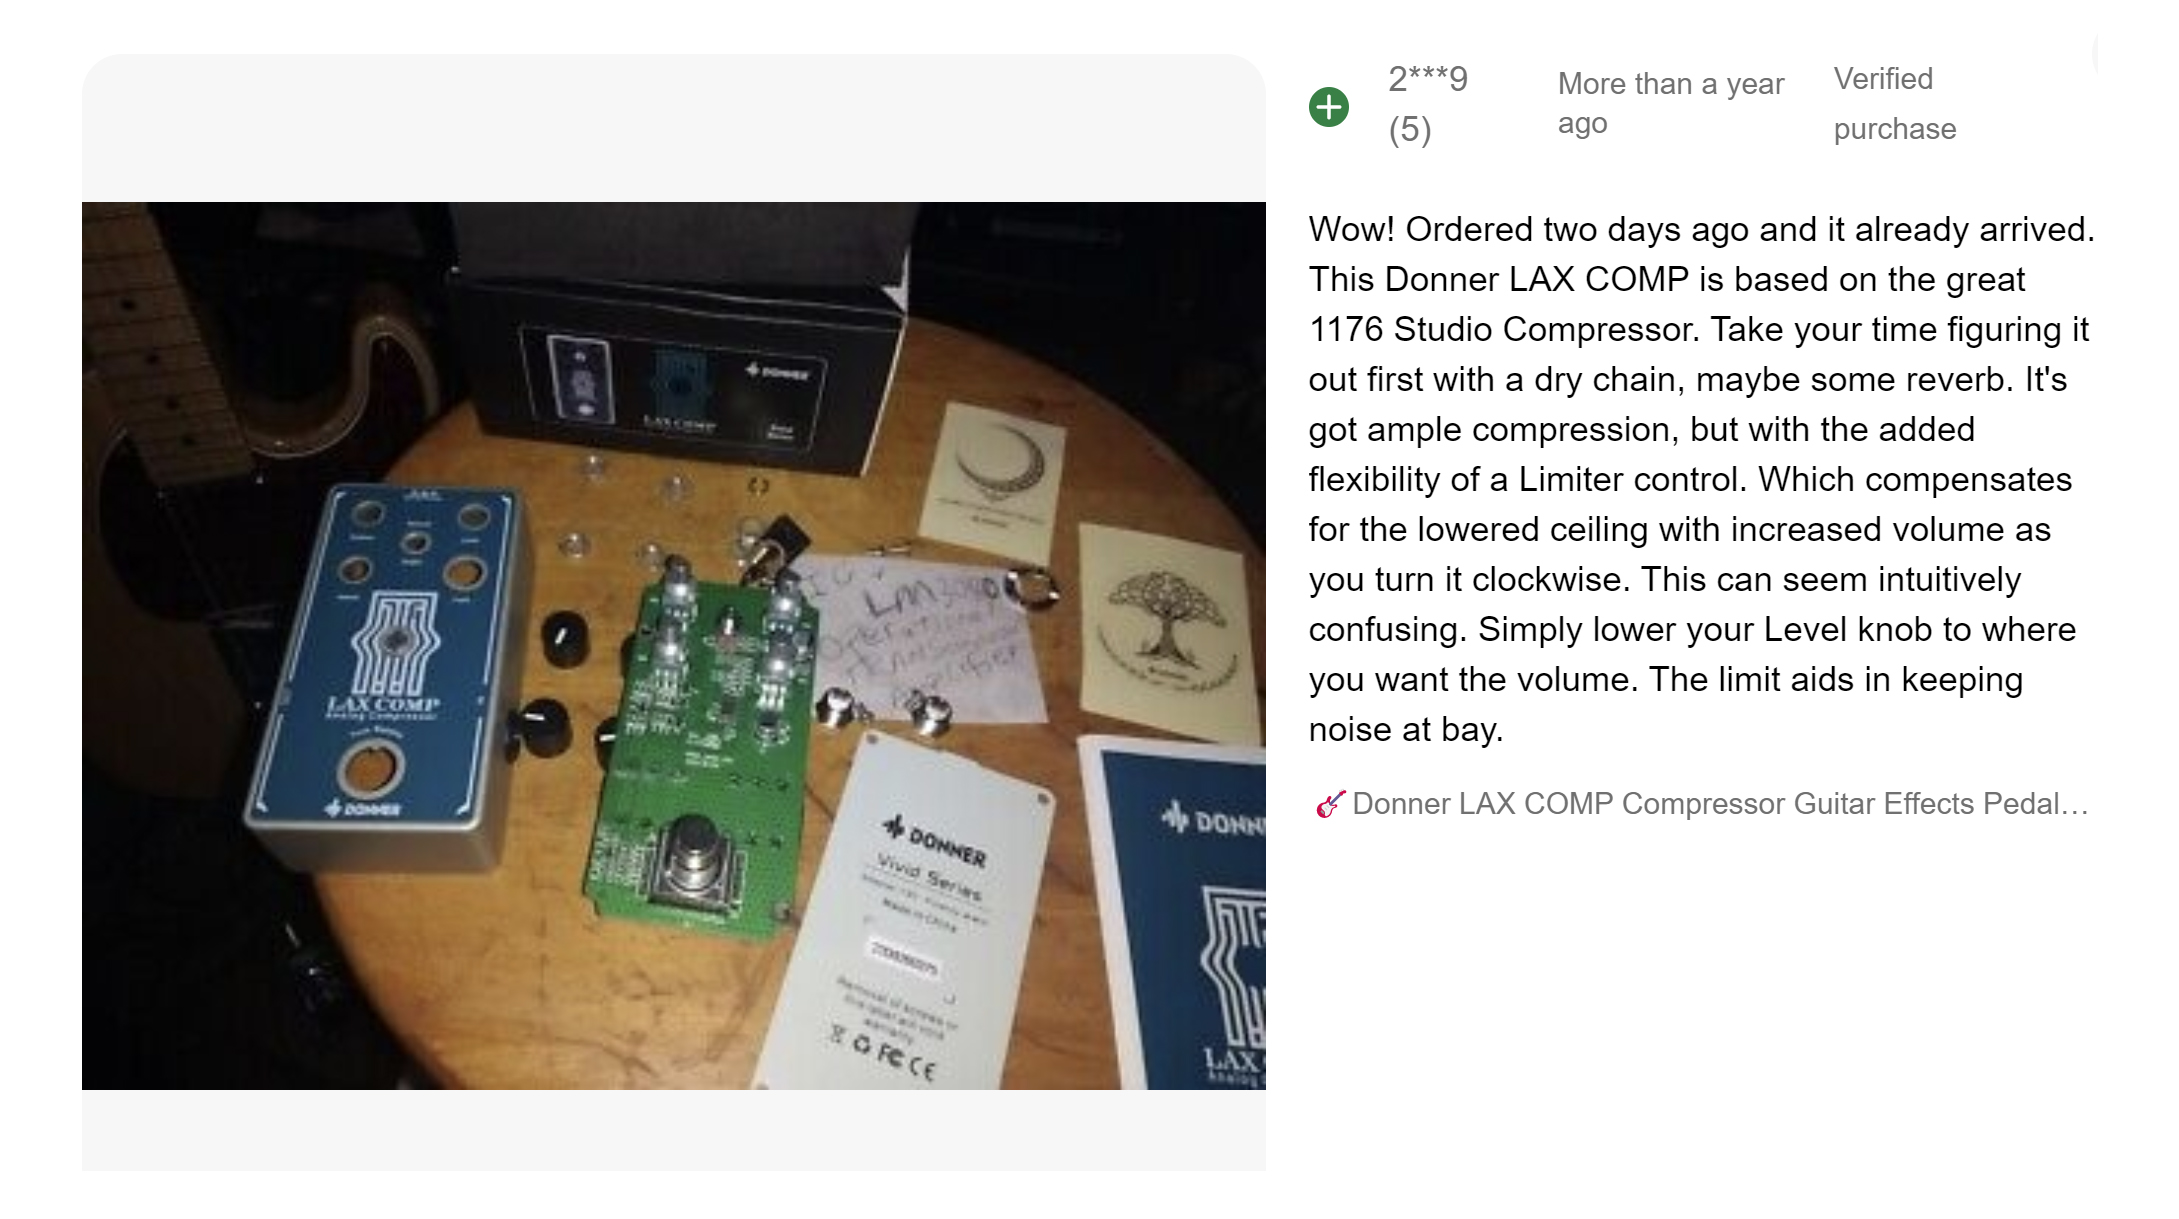The height and width of the screenshot is (1219, 2179).
Task: Click the More than a year ago timestamp
Action: pyautogui.click(x=1670, y=103)
